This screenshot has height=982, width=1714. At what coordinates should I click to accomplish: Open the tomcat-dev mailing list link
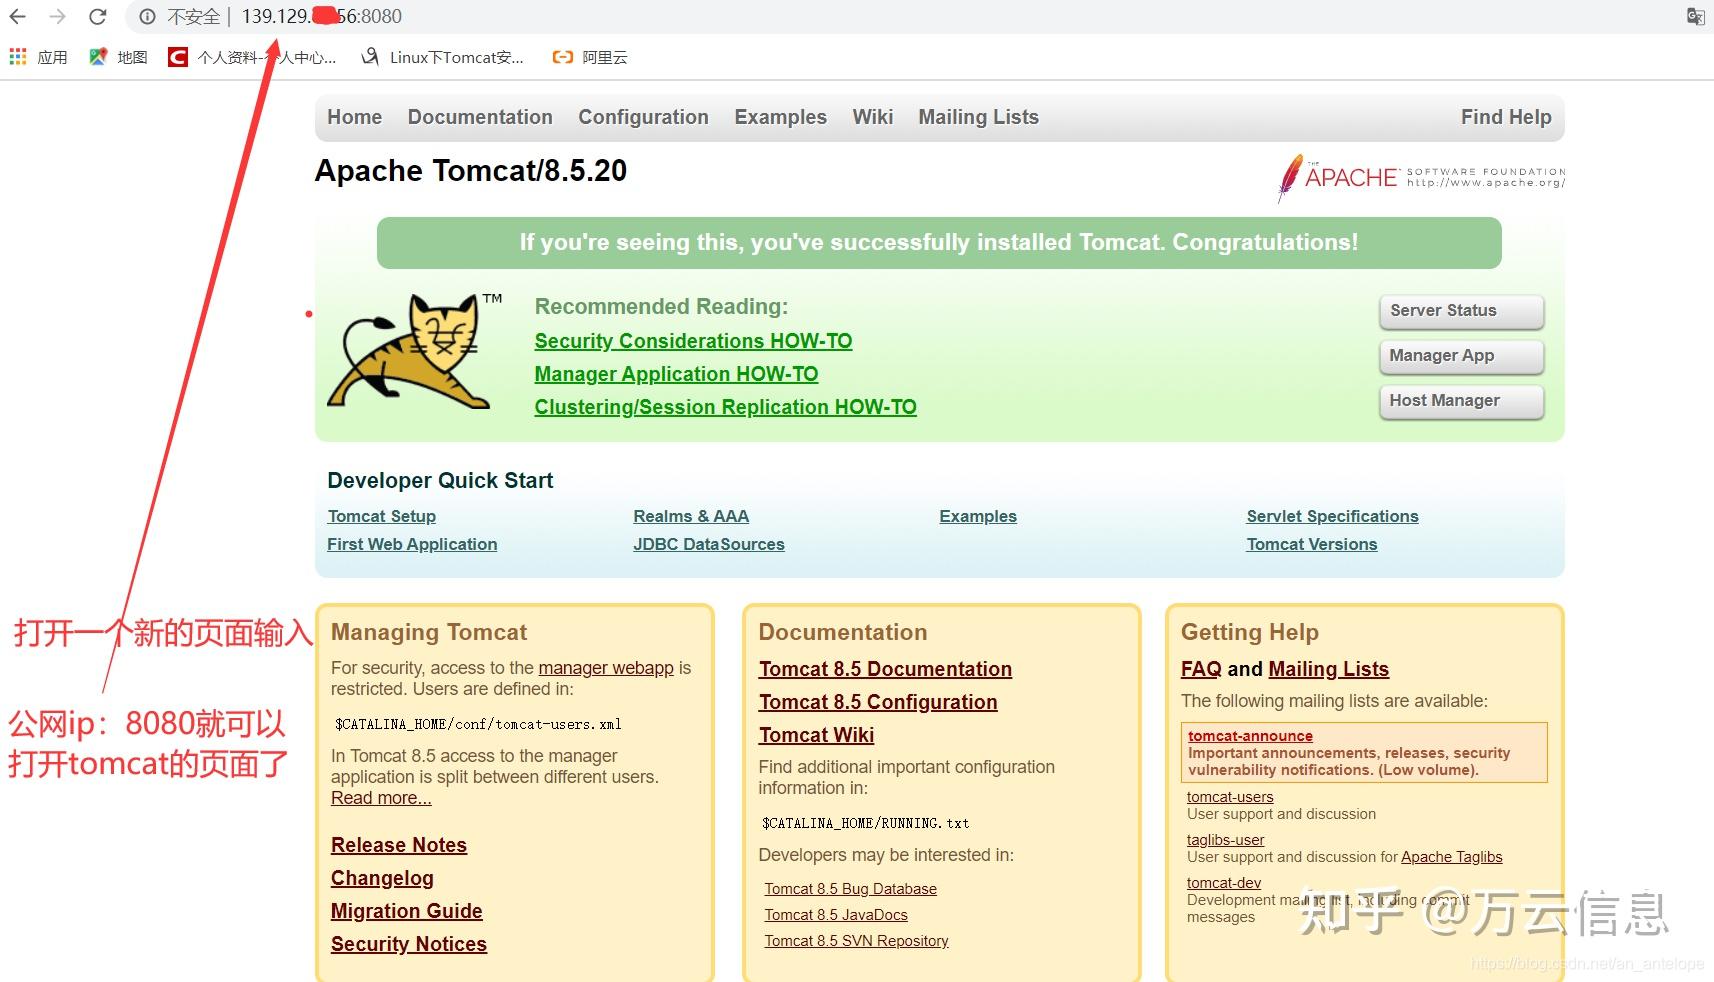click(1224, 883)
